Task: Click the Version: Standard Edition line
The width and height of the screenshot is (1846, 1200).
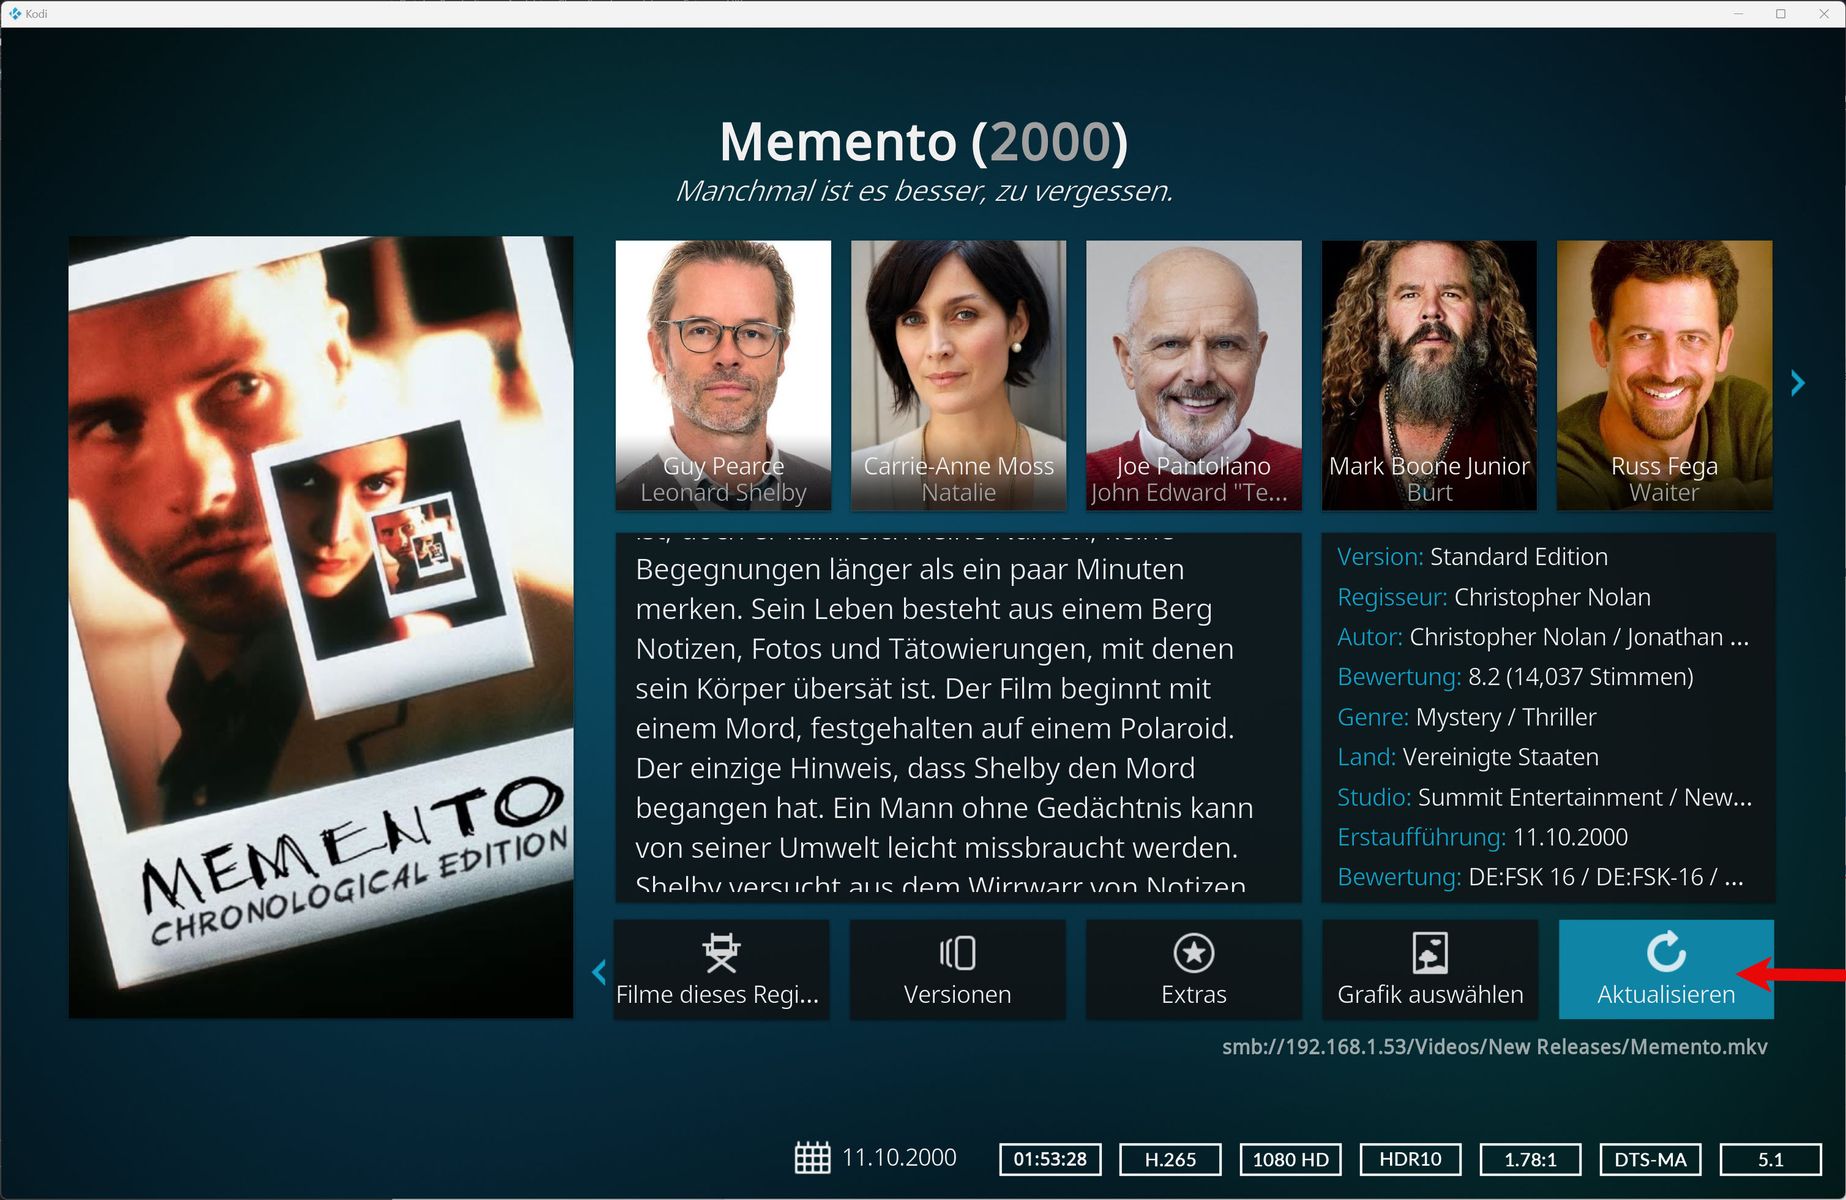Action: tap(1472, 557)
